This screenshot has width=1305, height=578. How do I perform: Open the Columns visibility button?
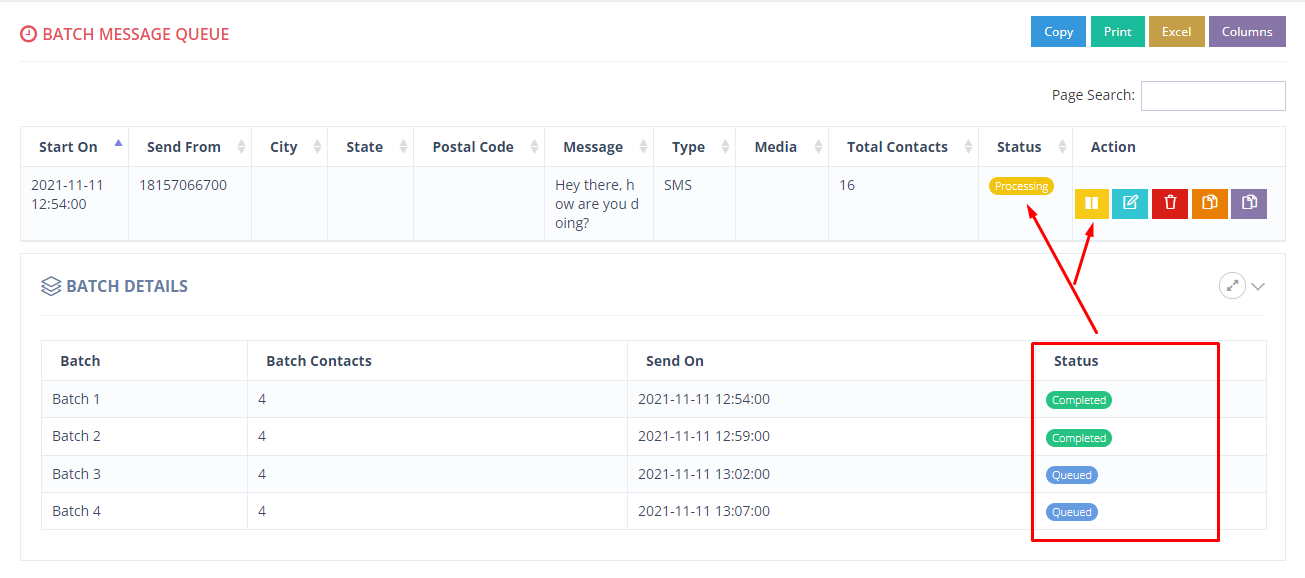[x=1247, y=32]
